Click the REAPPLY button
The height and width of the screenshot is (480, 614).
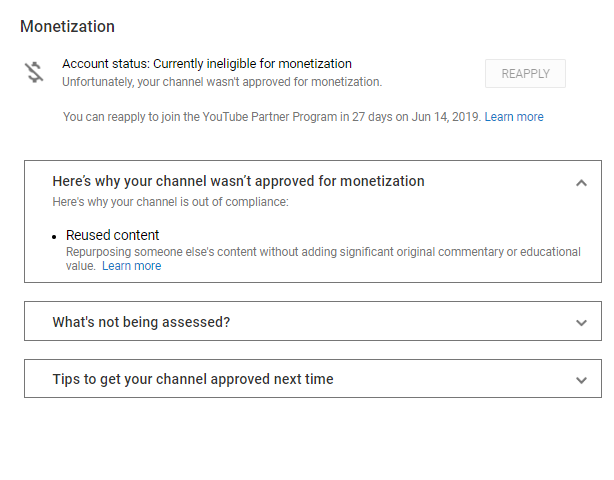(x=525, y=74)
